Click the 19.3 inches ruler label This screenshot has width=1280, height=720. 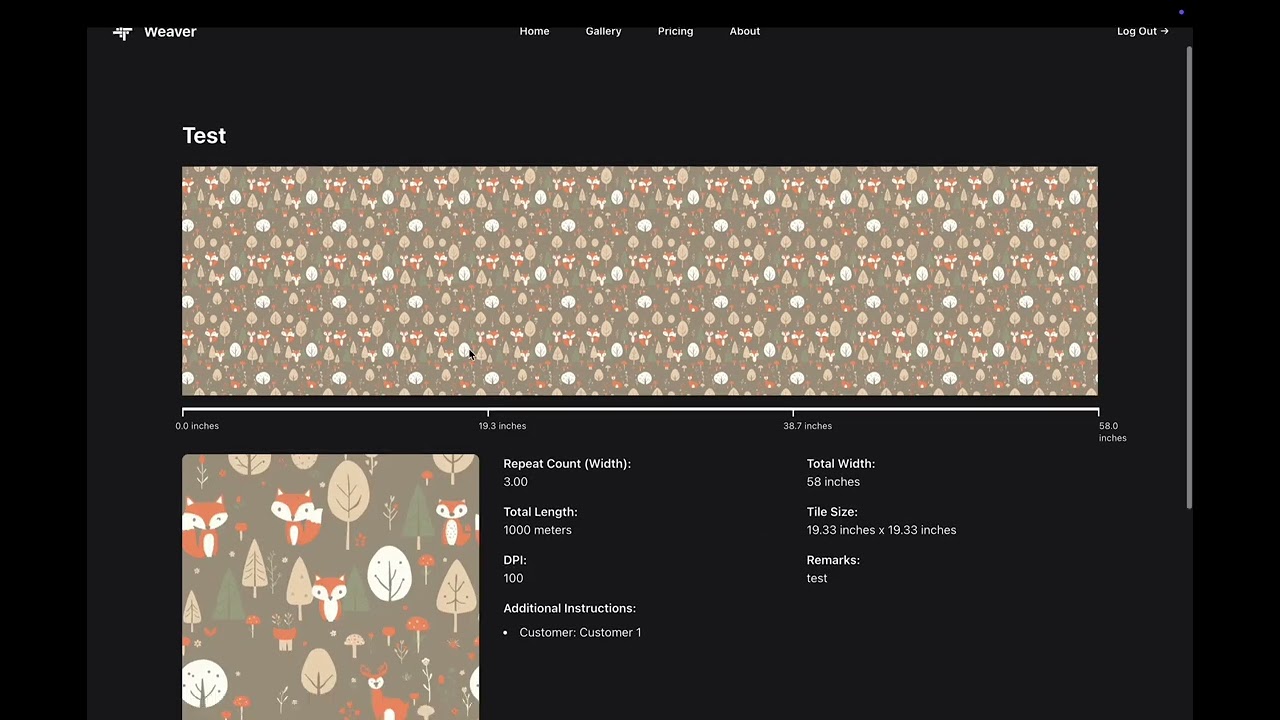pos(502,426)
